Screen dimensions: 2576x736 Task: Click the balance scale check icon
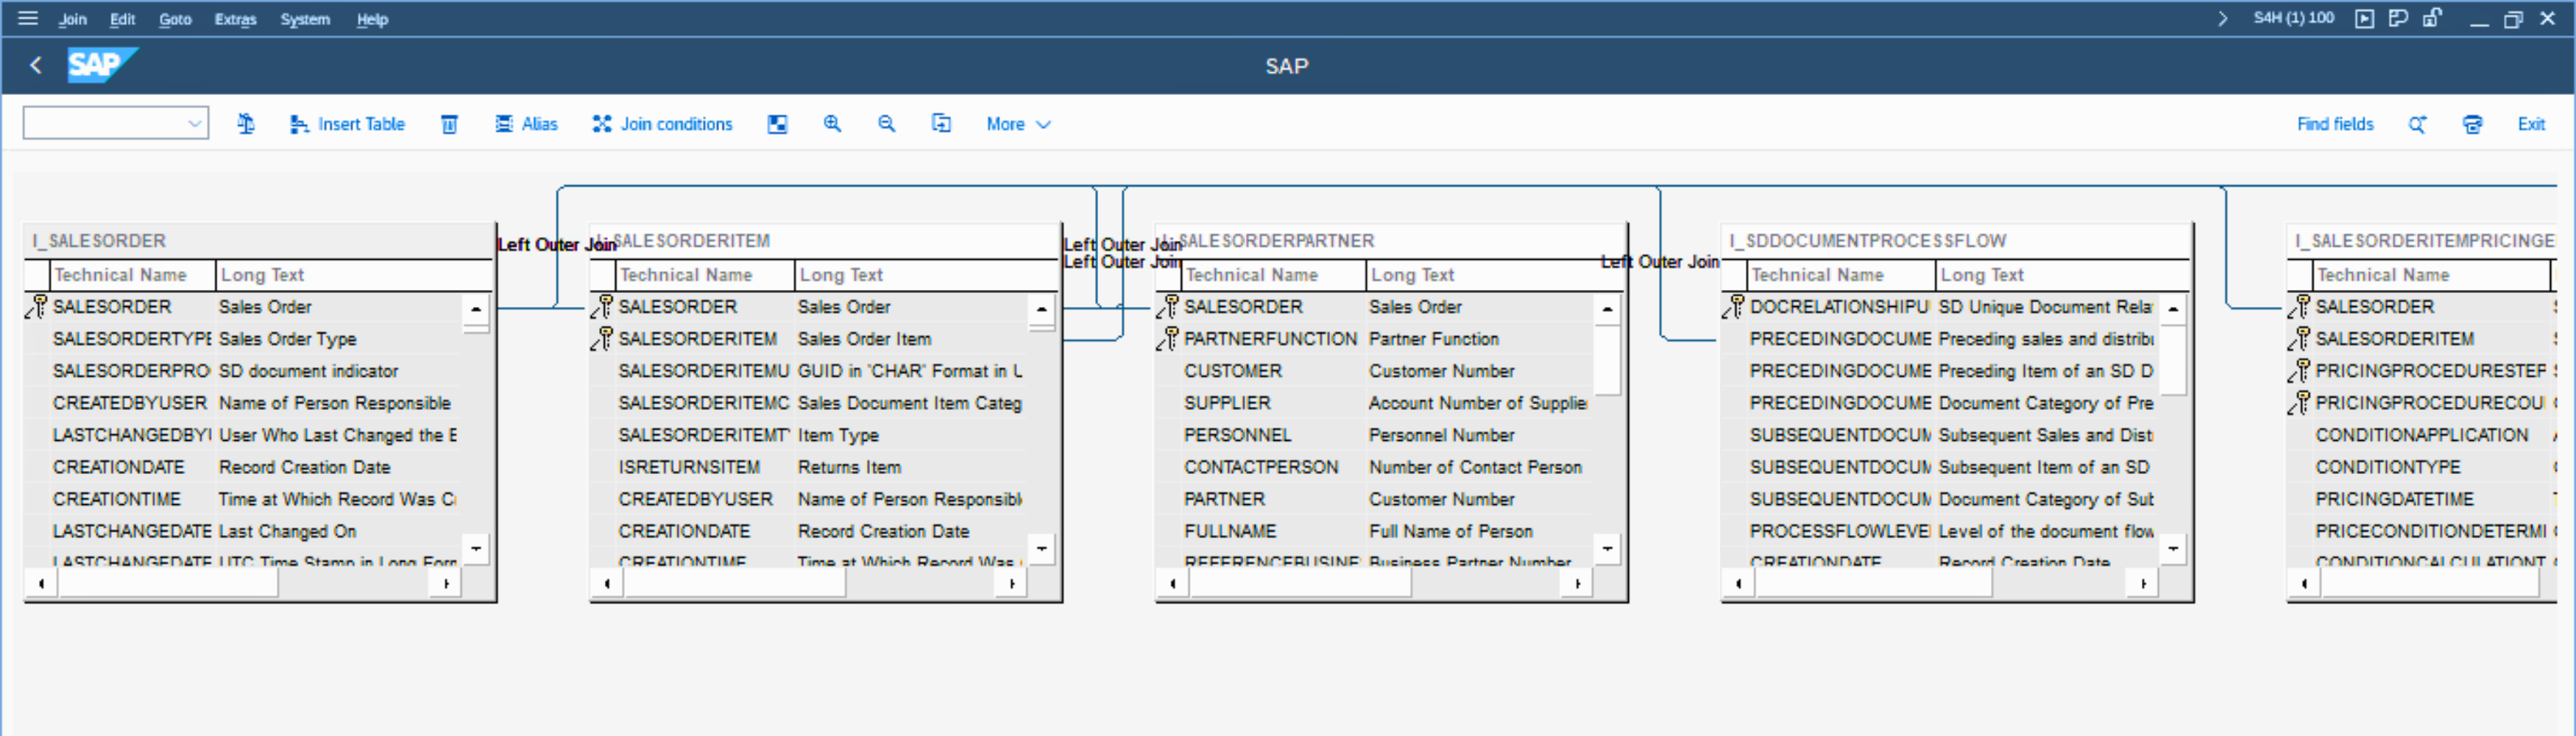click(x=246, y=124)
